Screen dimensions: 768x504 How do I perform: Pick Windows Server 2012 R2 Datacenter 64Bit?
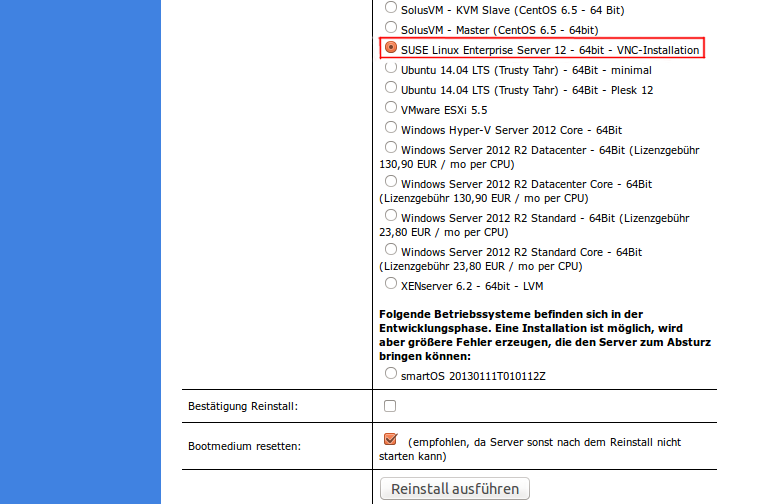(x=390, y=147)
